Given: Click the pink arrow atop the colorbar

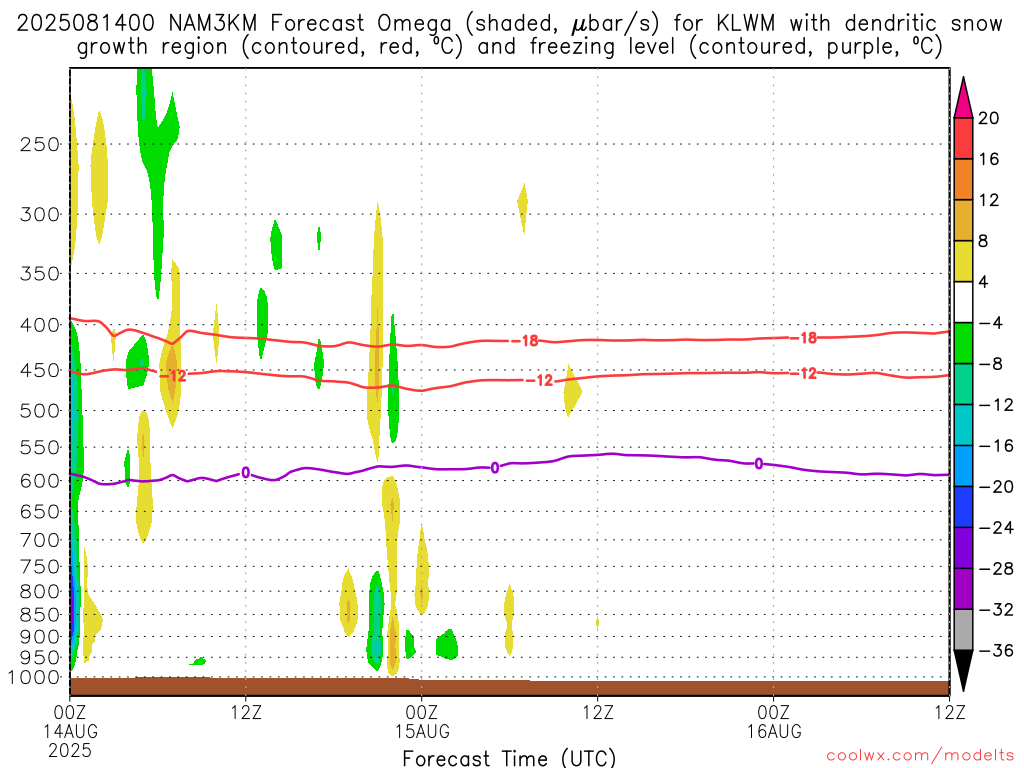Looking at the screenshot, I should tap(963, 98).
